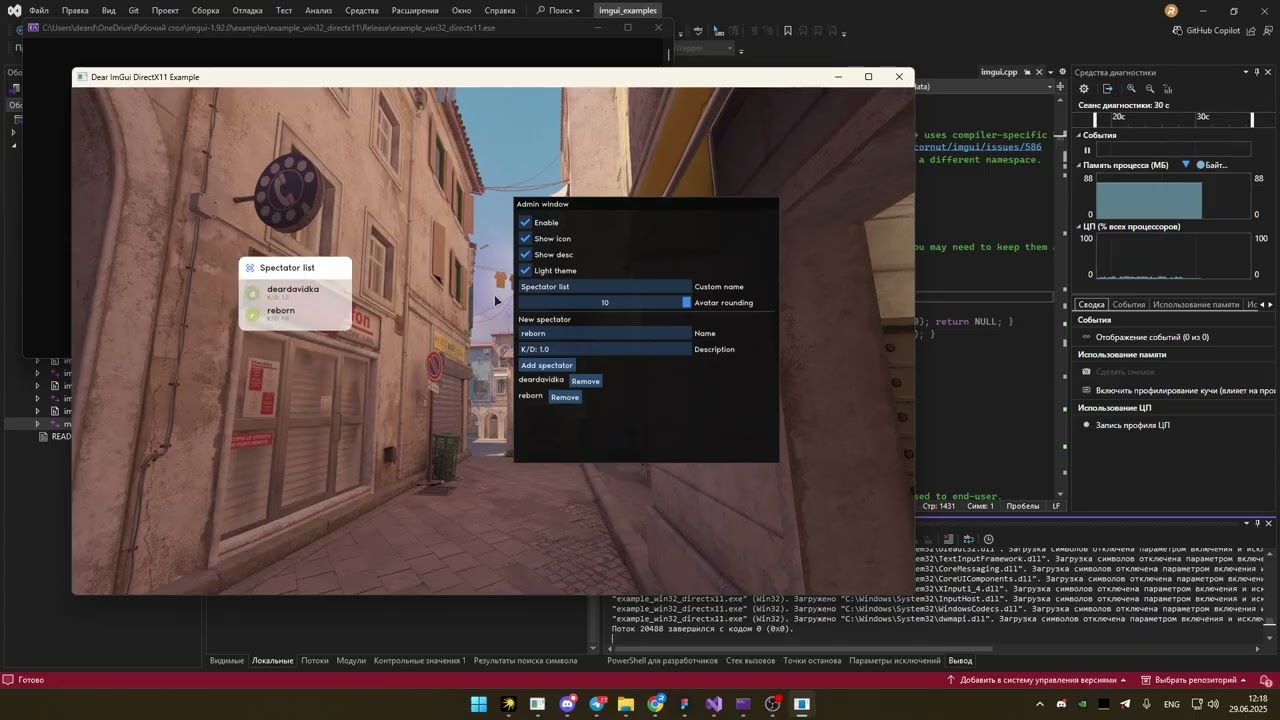Viewport: 1280px width, 720px height.
Task: Open the Расширения menu
Action: (415, 10)
